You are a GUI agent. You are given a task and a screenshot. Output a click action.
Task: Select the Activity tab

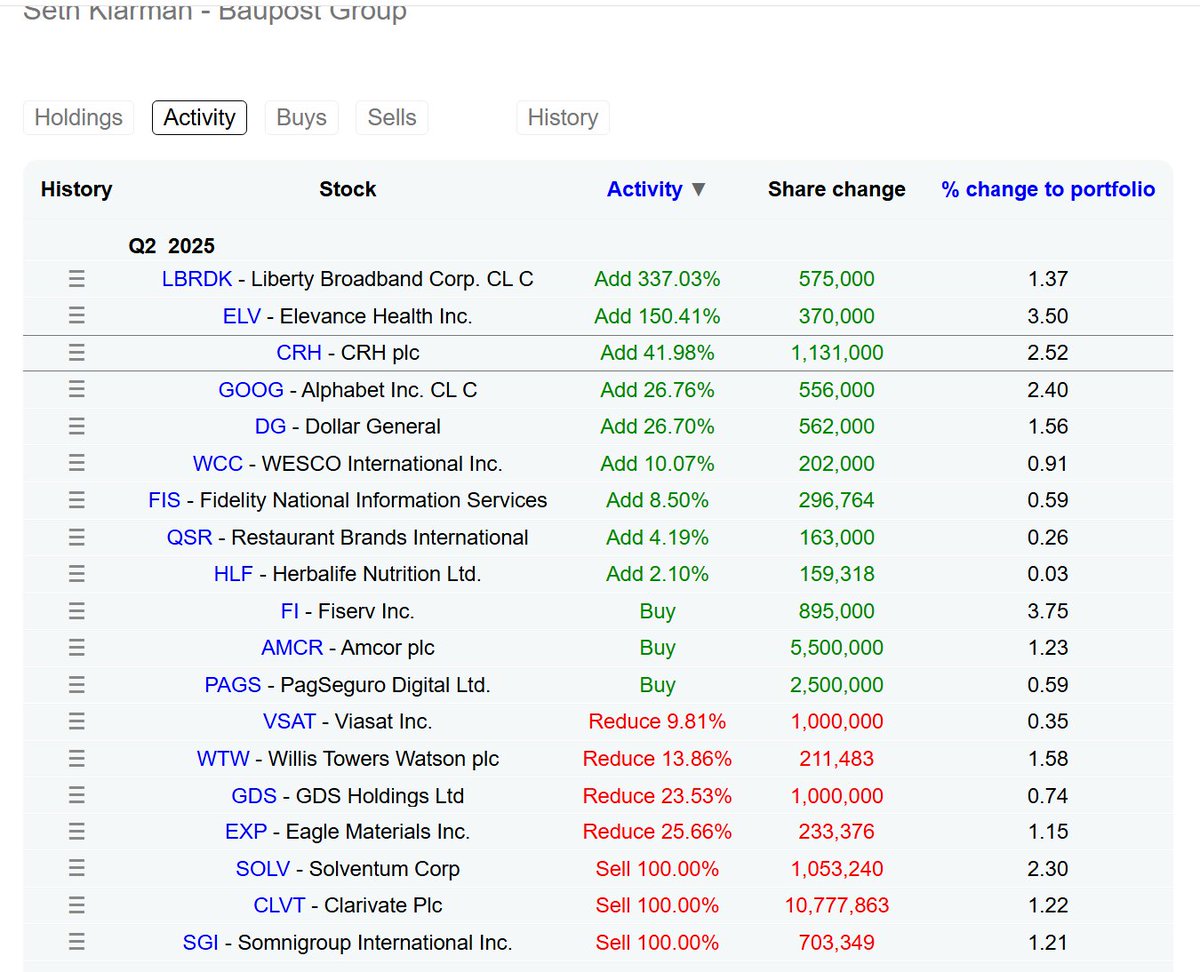point(199,118)
